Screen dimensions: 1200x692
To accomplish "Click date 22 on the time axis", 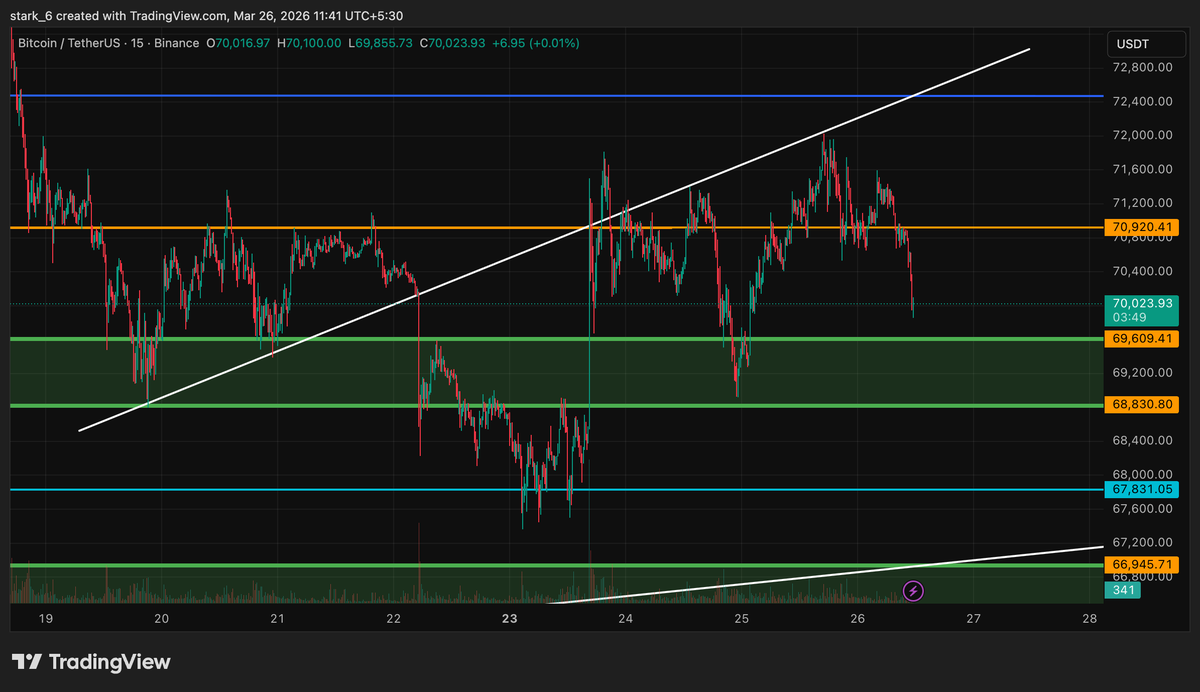I will pyautogui.click(x=394, y=619).
